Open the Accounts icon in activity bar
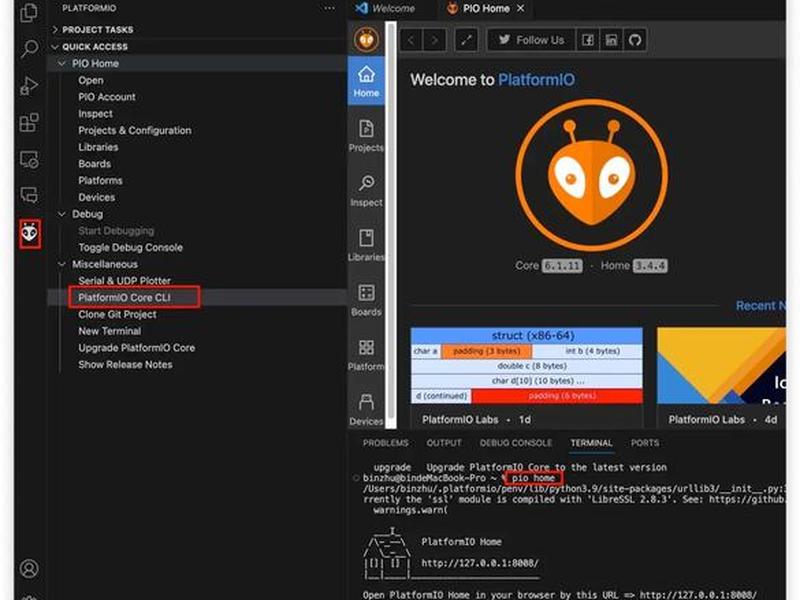Viewport: 800px width, 600px height. [29, 568]
